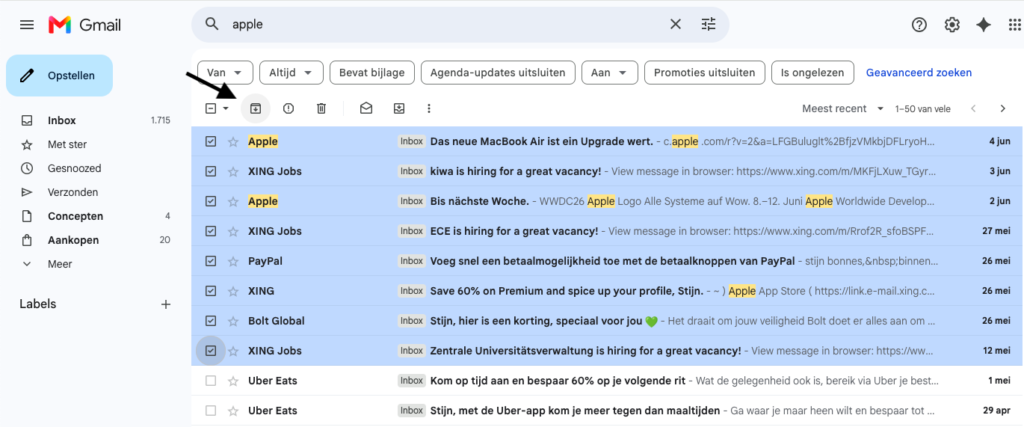Screen dimensions: 1024x427
Task: Mark selected emails as read
Action: coord(366,108)
